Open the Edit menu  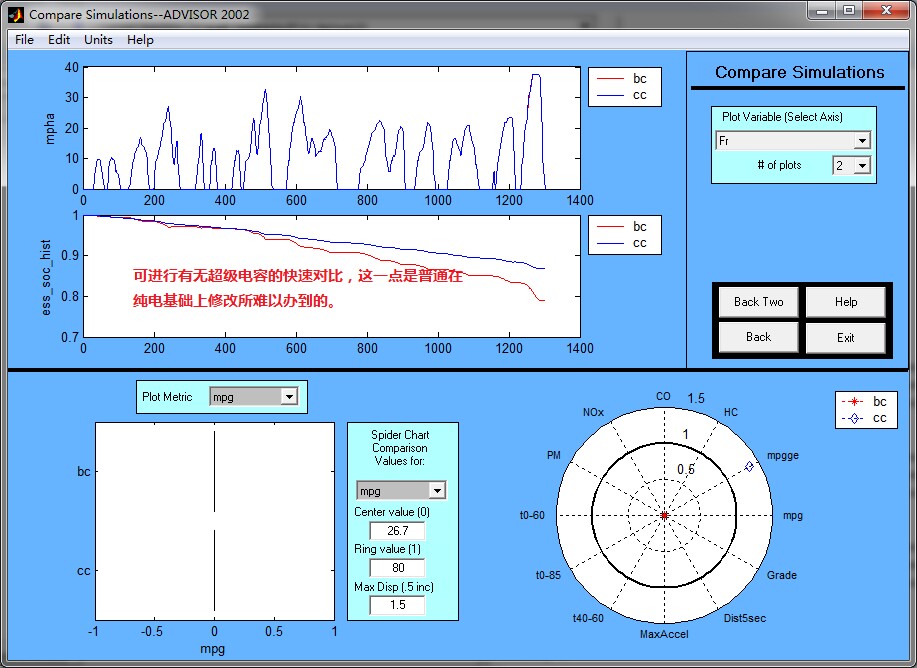coord(58,40)
